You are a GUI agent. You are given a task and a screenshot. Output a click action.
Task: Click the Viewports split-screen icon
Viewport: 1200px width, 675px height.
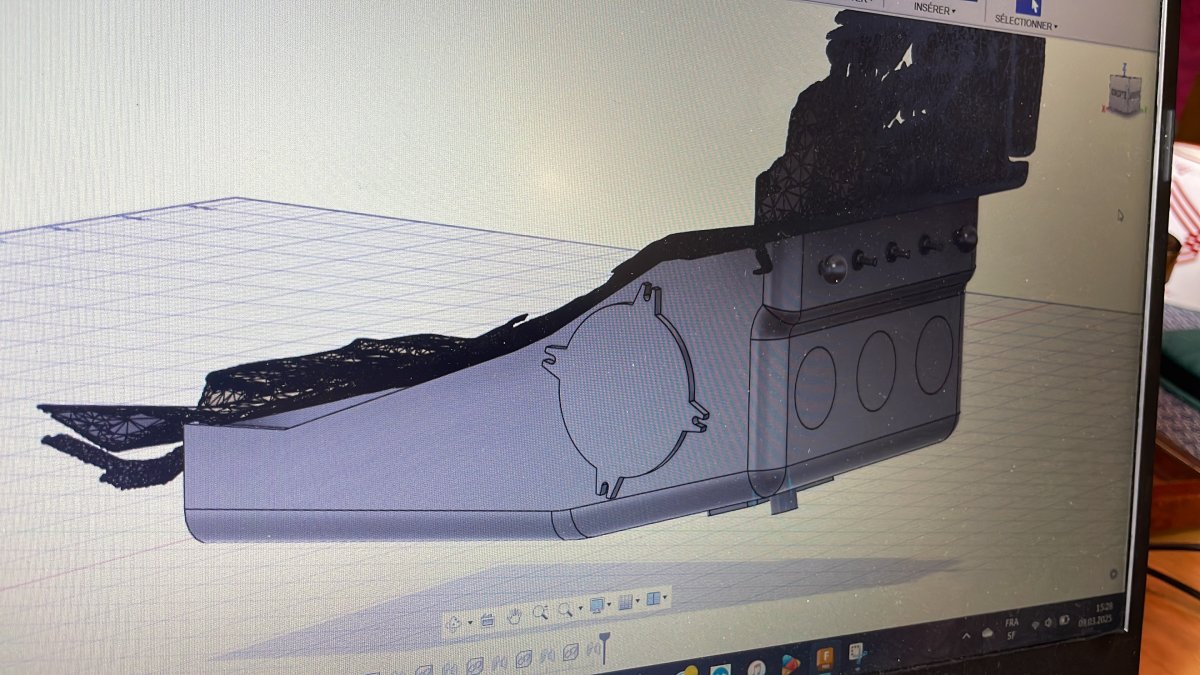(x=653, y=599)
